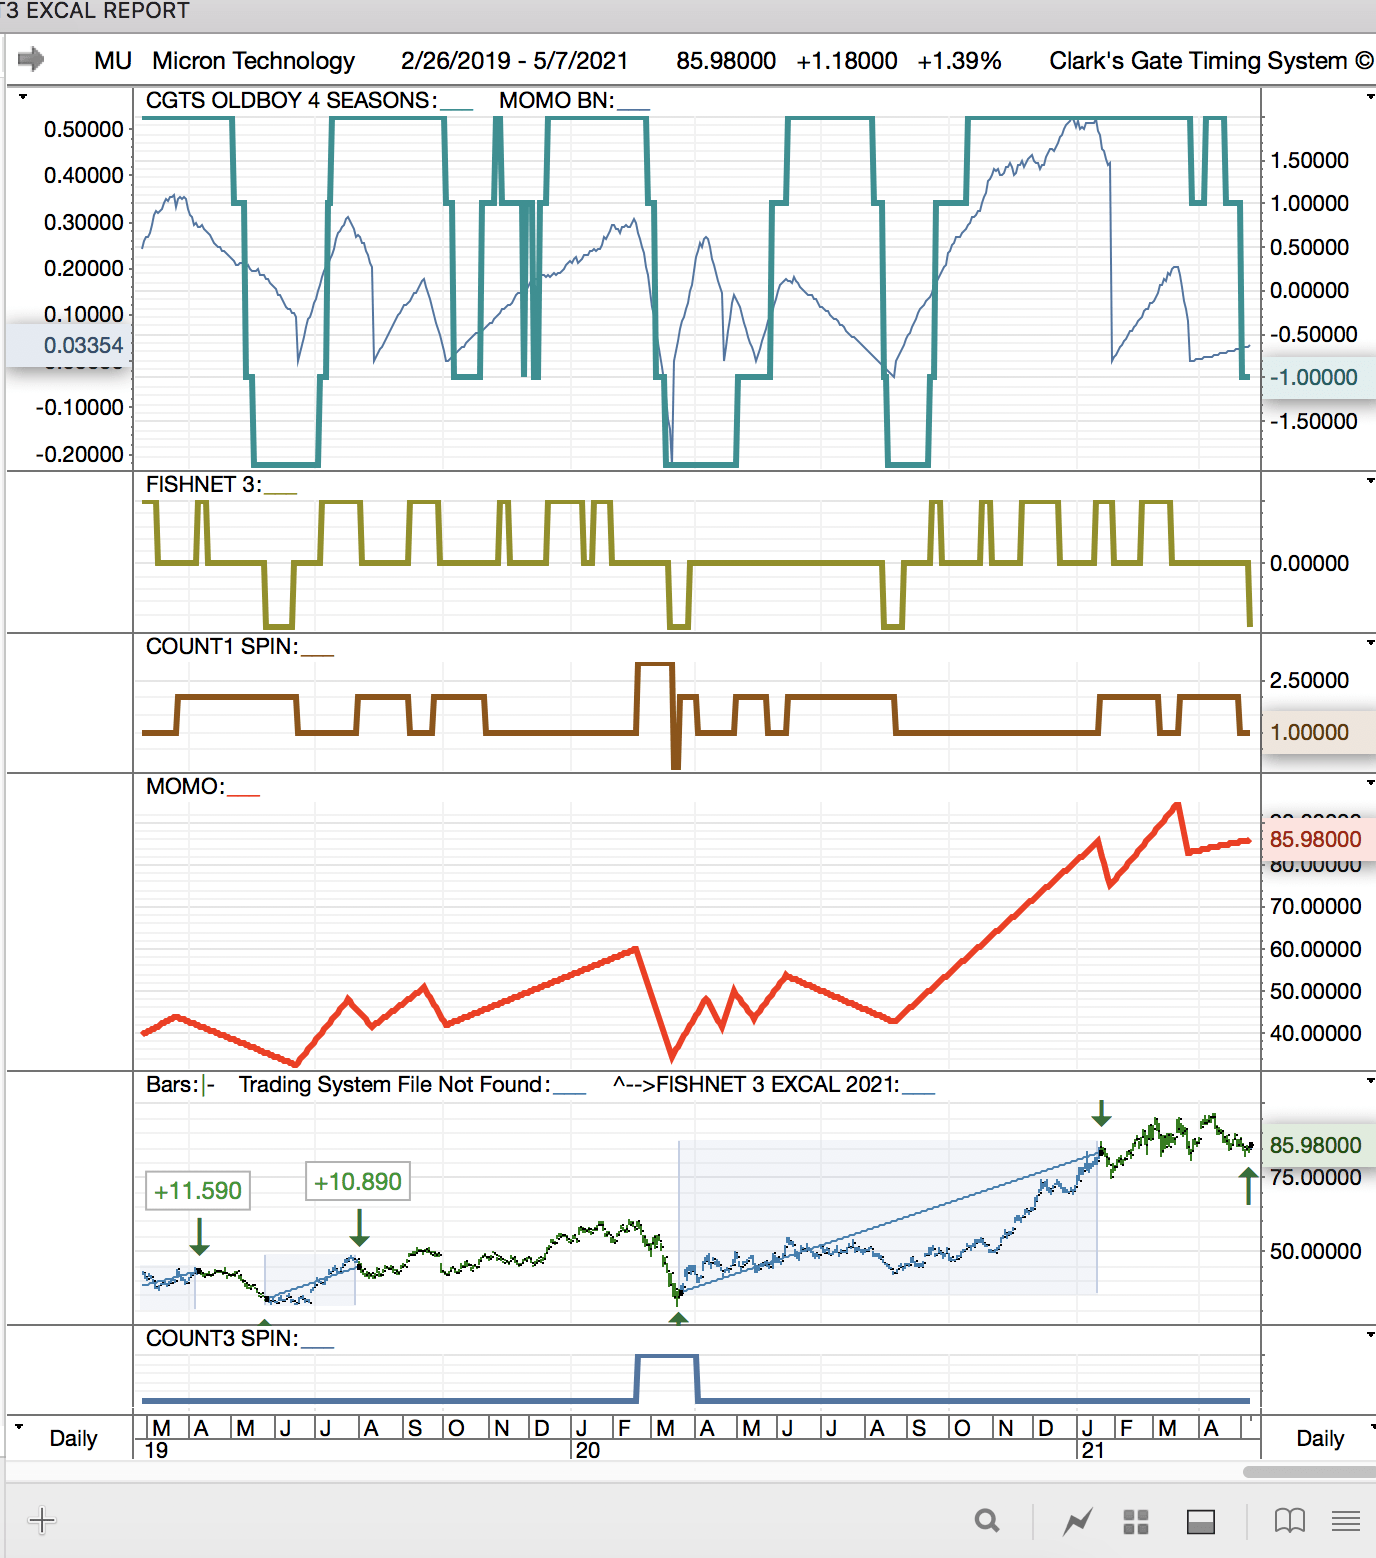Select the FISHNET 3 indicator label
Viewport: 1376px width, 1558px height.
click(x=203, y=484)
